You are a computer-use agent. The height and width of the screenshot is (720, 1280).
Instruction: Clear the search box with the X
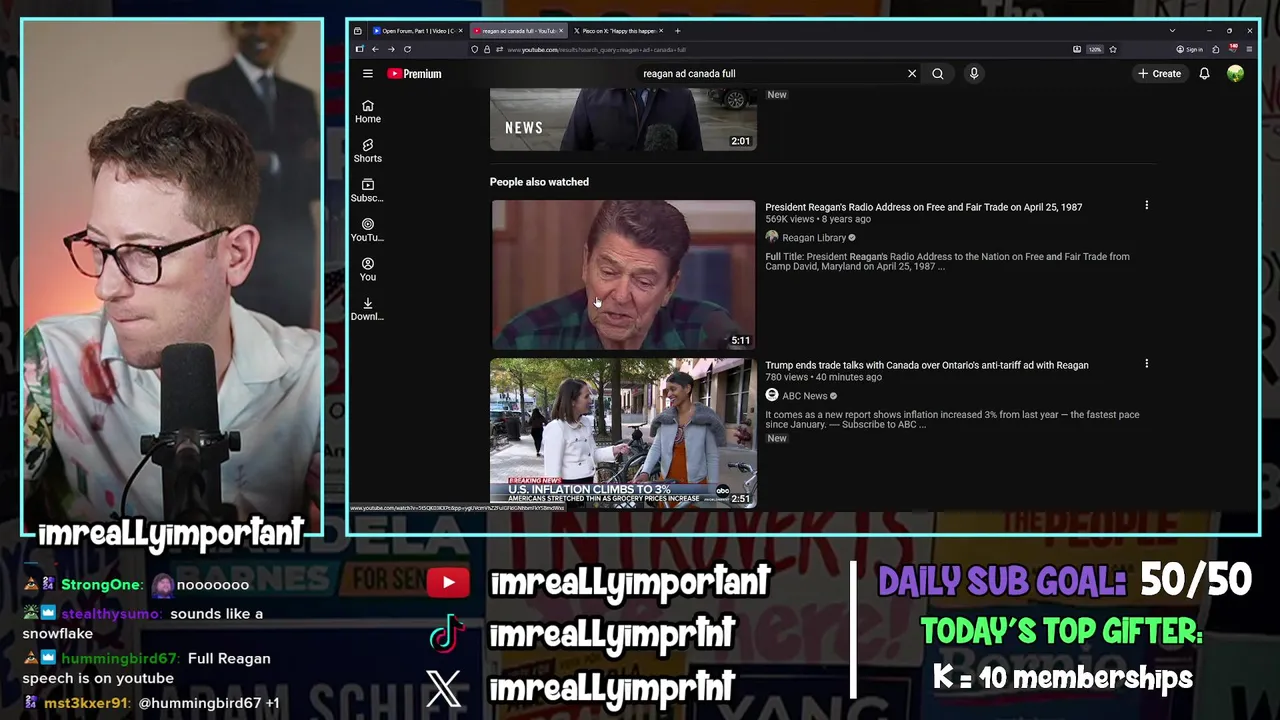coord(912,74)
